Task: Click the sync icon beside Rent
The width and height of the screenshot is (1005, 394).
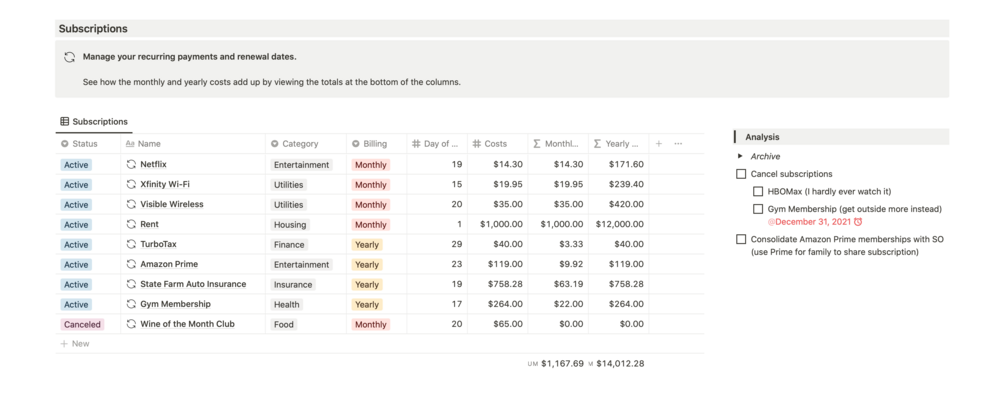Action: coord(131,224)
